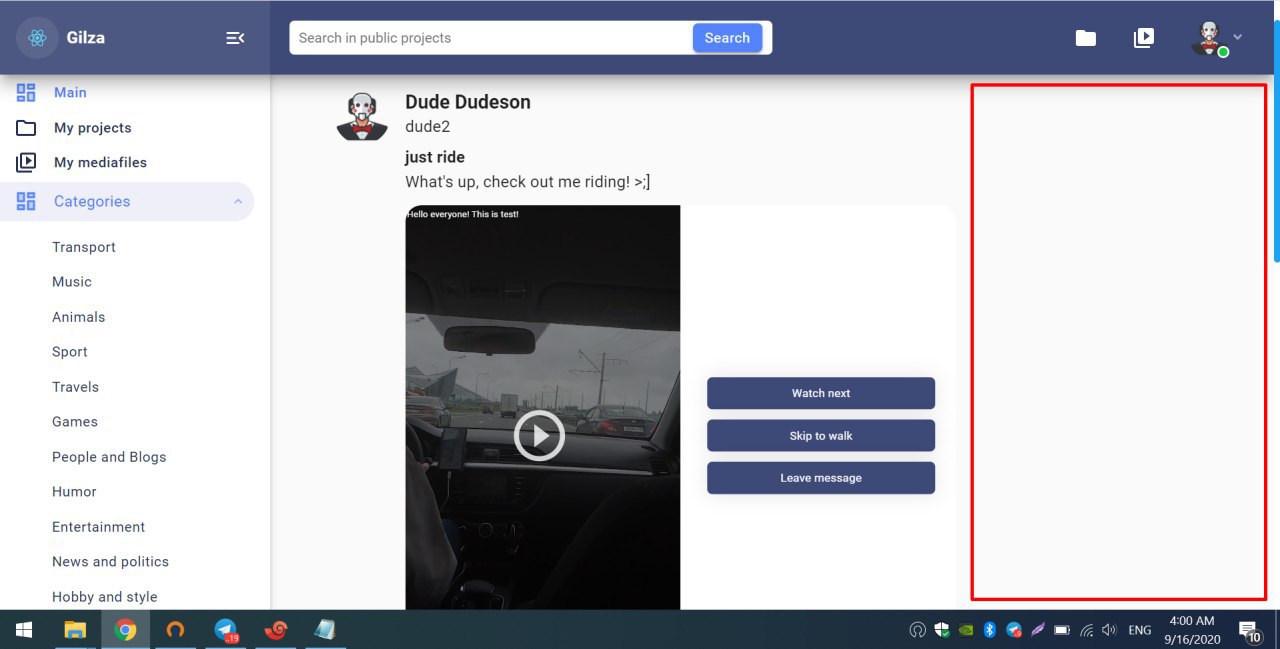Click the Gilza atom logo

tap(37, 38)
